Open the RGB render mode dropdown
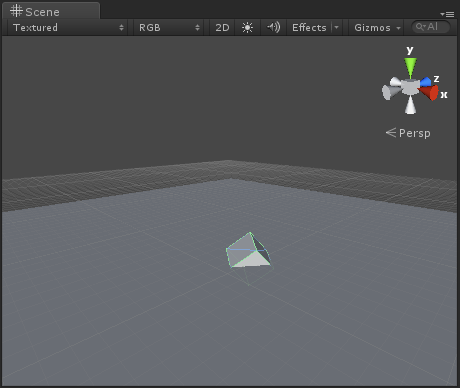The image size is (460, 388). tap(169, 27)
